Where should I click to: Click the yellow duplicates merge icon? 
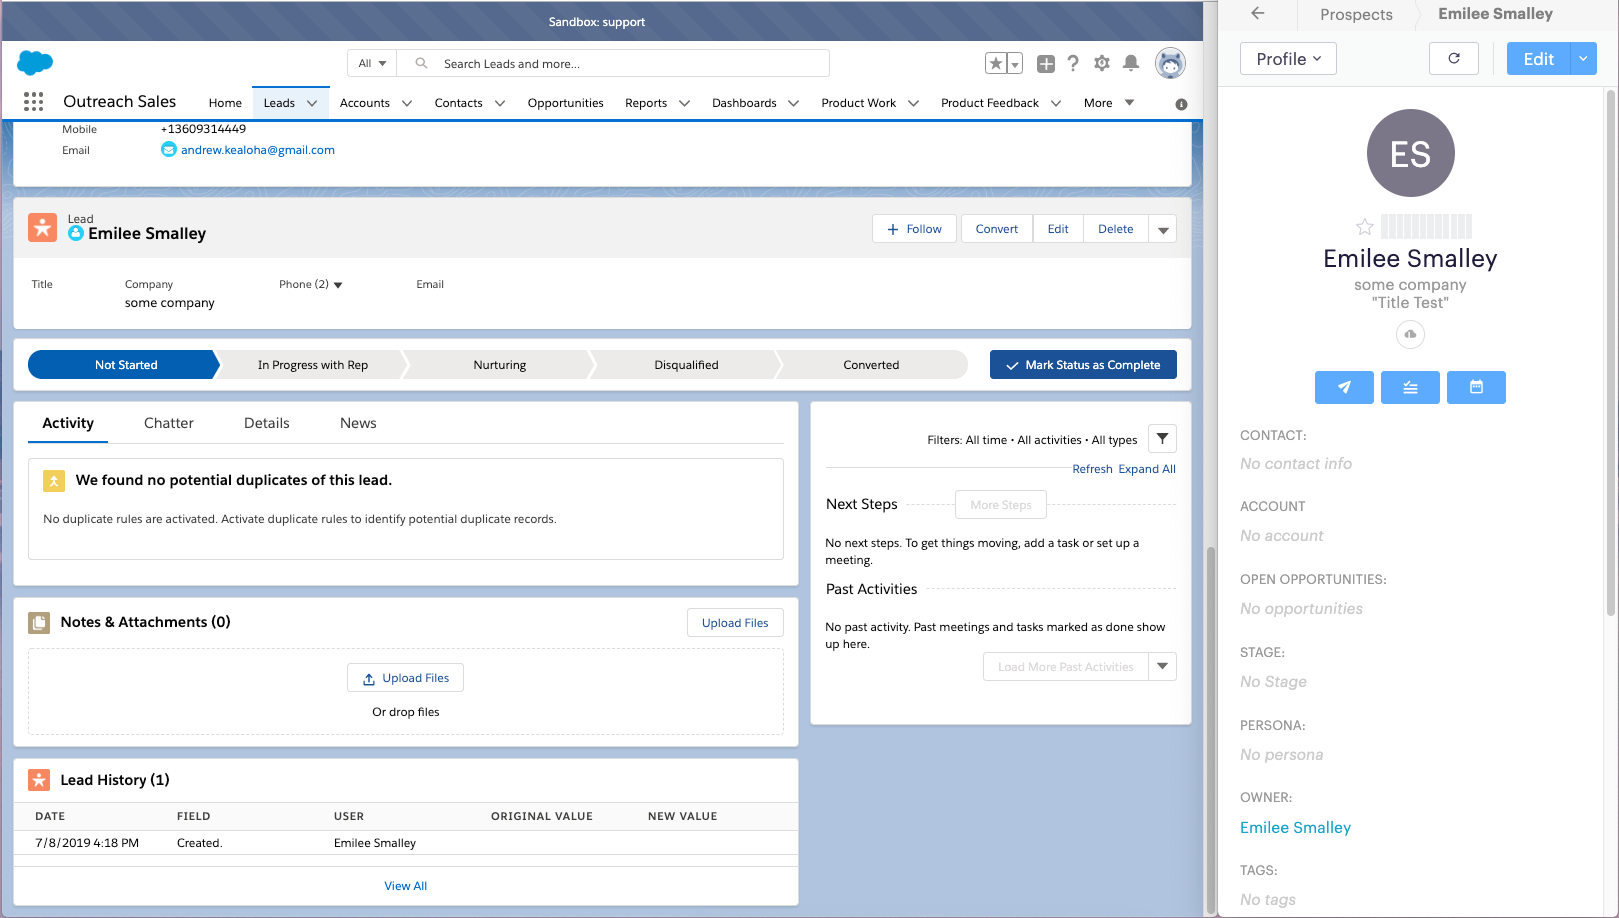coord(54,481)
